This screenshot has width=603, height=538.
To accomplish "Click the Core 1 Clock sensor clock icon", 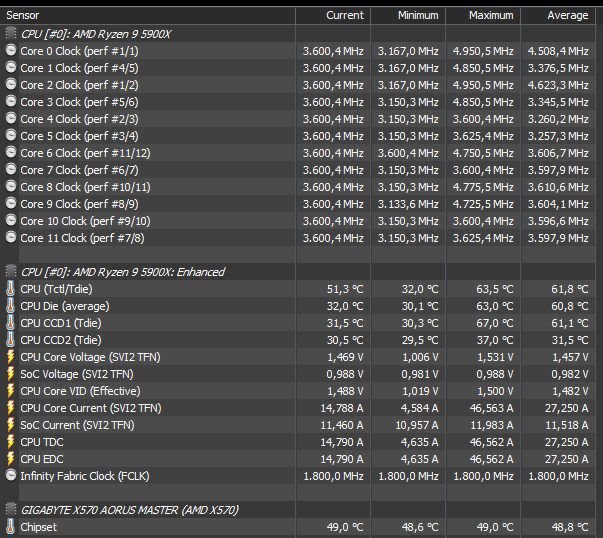I will click(x=11, y=67).
